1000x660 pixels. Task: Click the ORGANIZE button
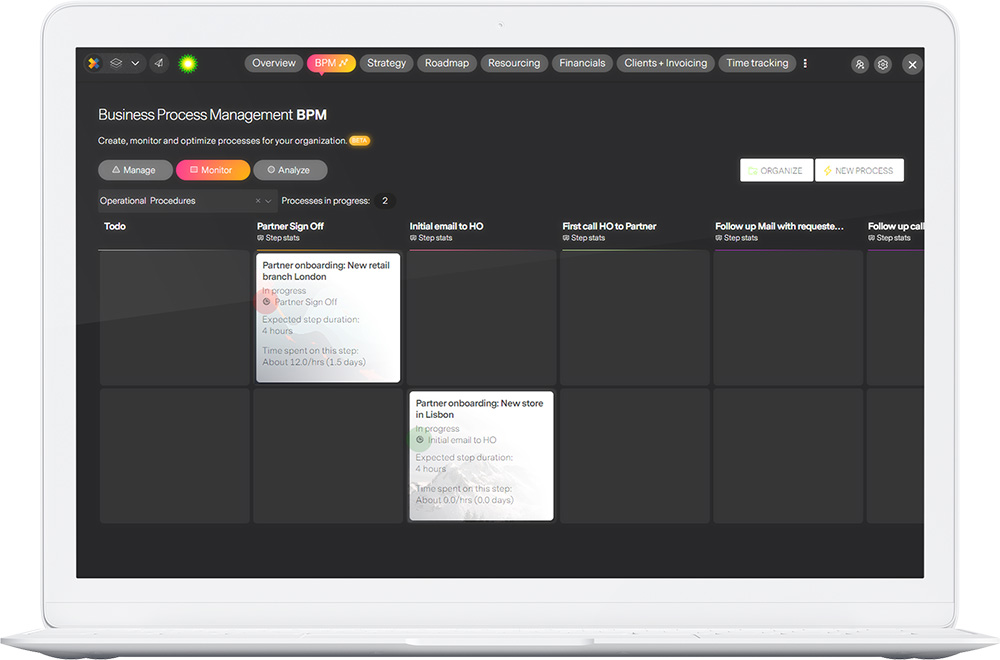coord(776,169)
